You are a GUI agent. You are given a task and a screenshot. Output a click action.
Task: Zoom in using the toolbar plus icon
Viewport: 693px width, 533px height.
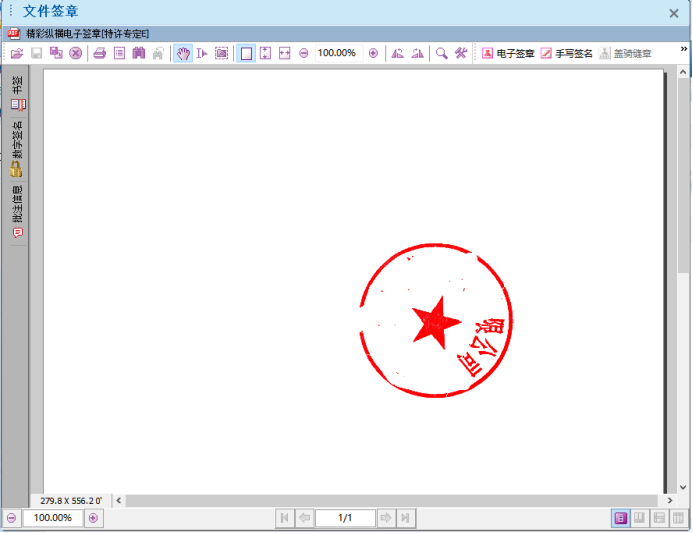coord(373,53)
